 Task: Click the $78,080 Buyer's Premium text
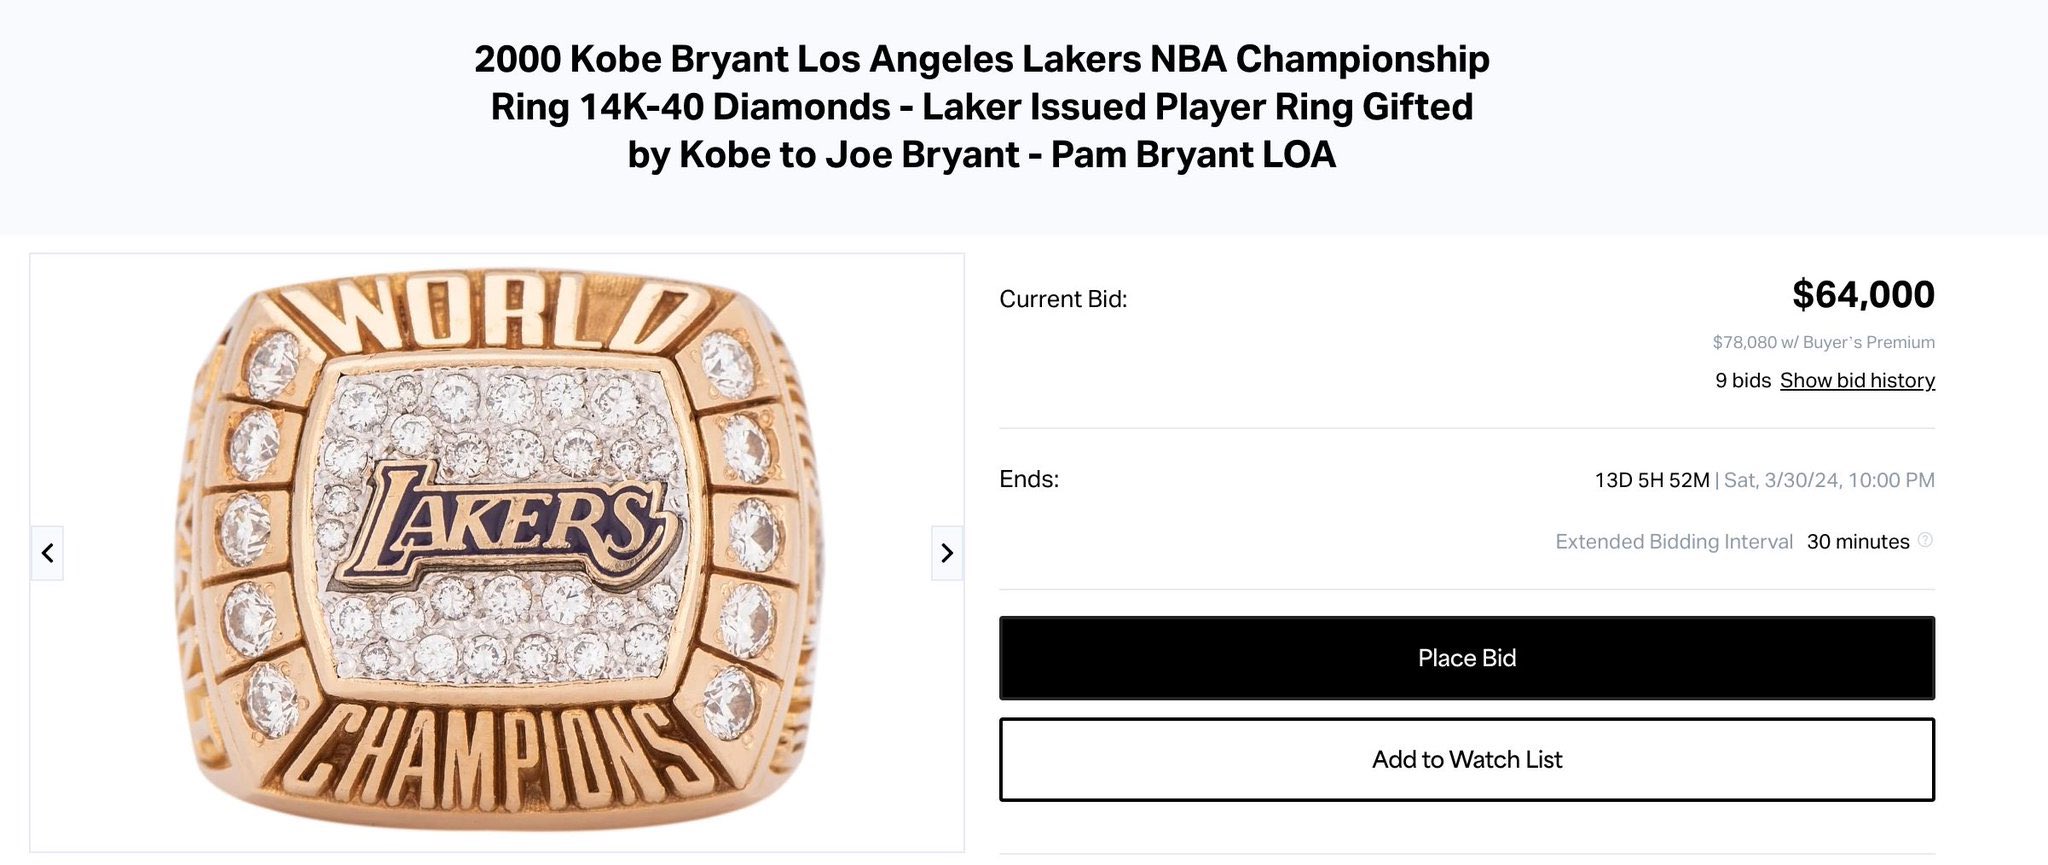[1823, 342]
